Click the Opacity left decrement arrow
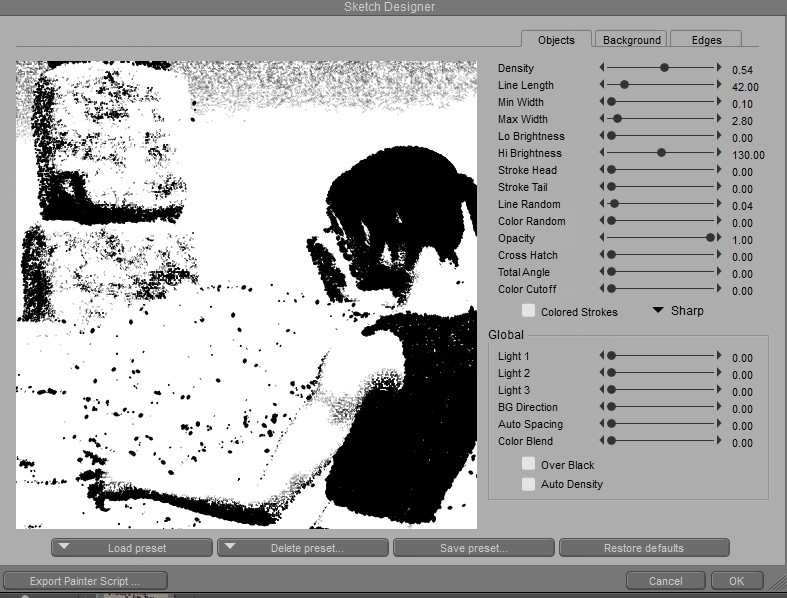The image size is (787, 598). tap(602, 237)
